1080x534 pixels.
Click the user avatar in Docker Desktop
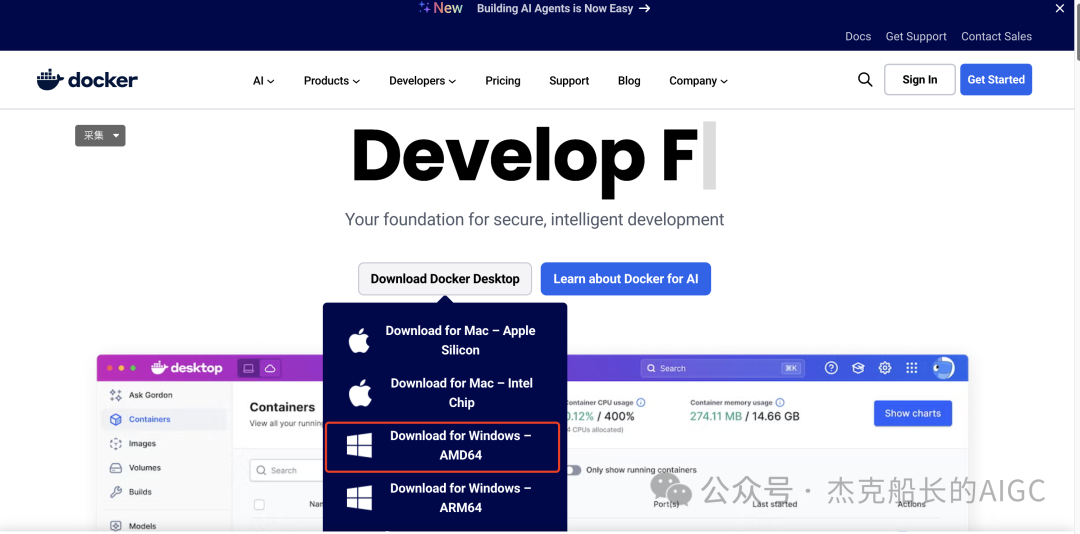[x=943, y=368]
